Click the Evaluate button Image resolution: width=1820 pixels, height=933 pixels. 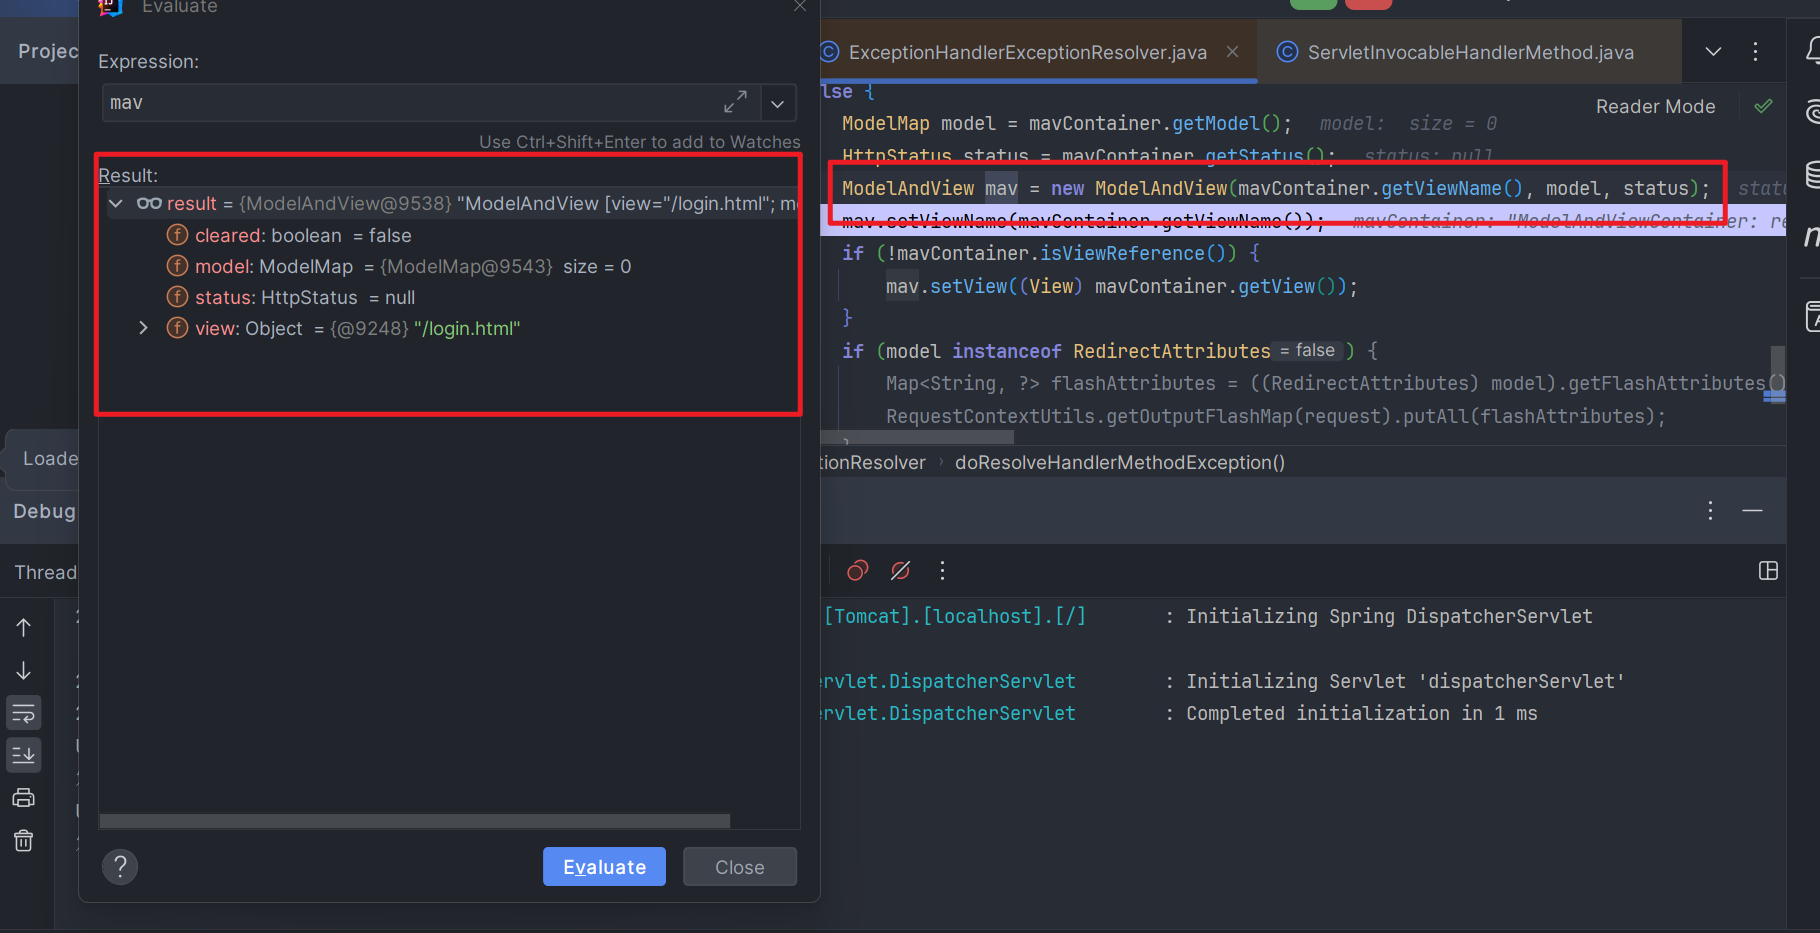coord(604,867)
